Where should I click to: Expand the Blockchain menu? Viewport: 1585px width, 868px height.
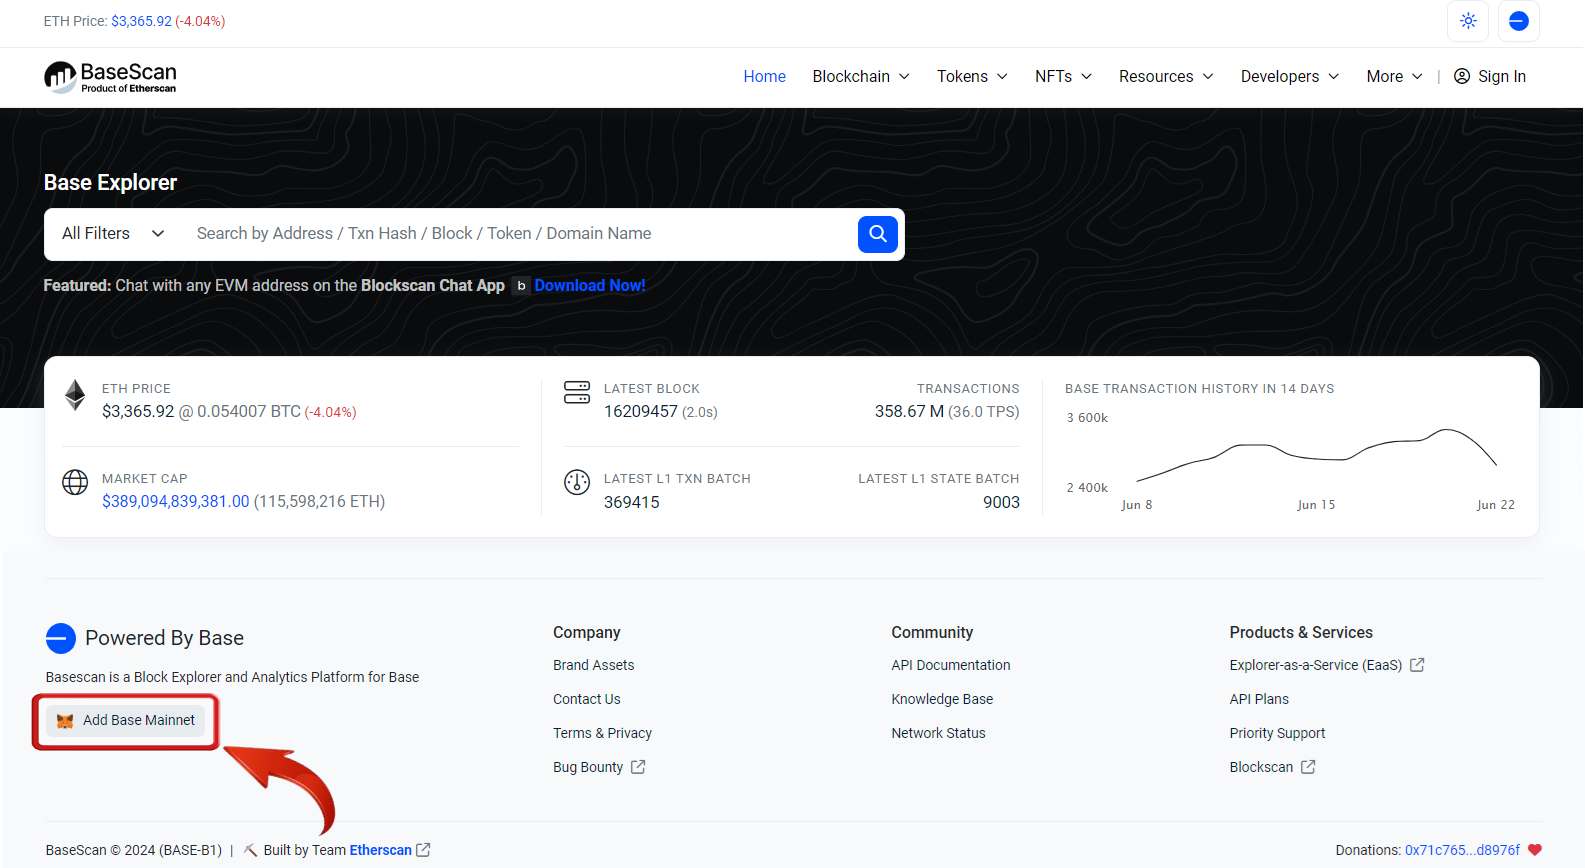pyautogui.click(x=861, y=76)
